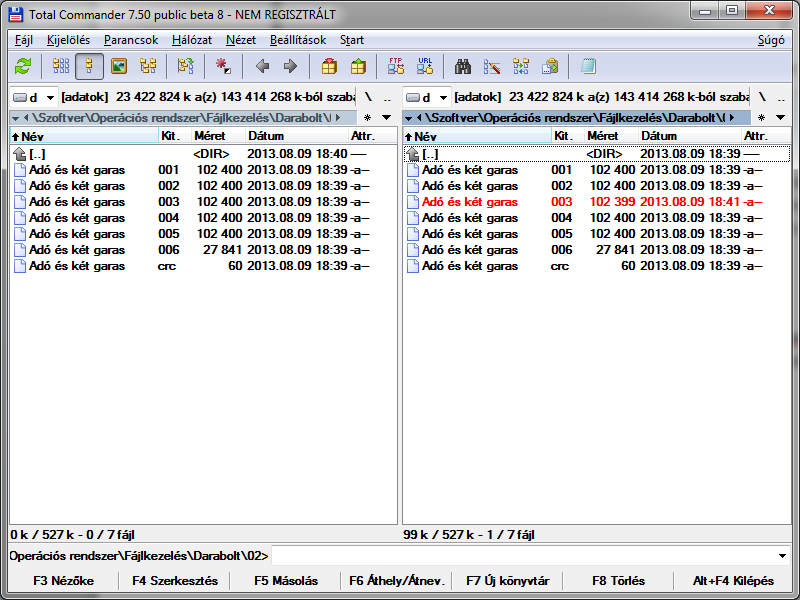The image size is (800, 600).
Task: Select the 005 file in the right panel
Action: point(596,234)
